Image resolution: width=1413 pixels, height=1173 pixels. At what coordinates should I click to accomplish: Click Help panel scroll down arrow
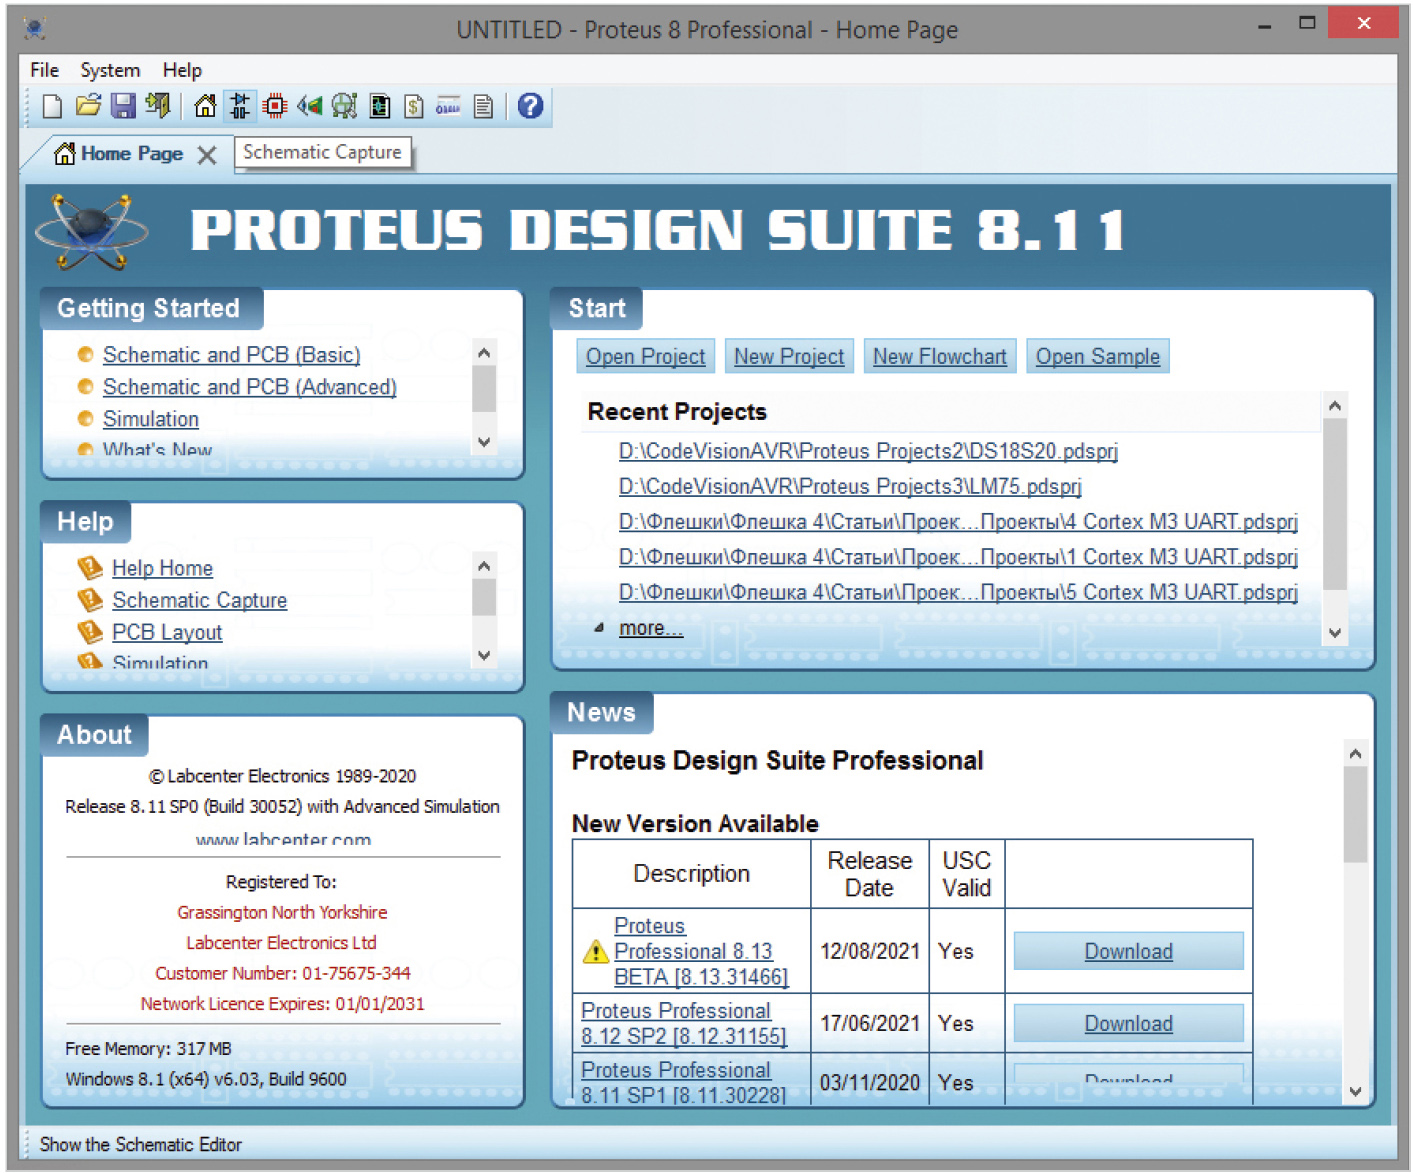pyautogui.click(x=484, y=656)
